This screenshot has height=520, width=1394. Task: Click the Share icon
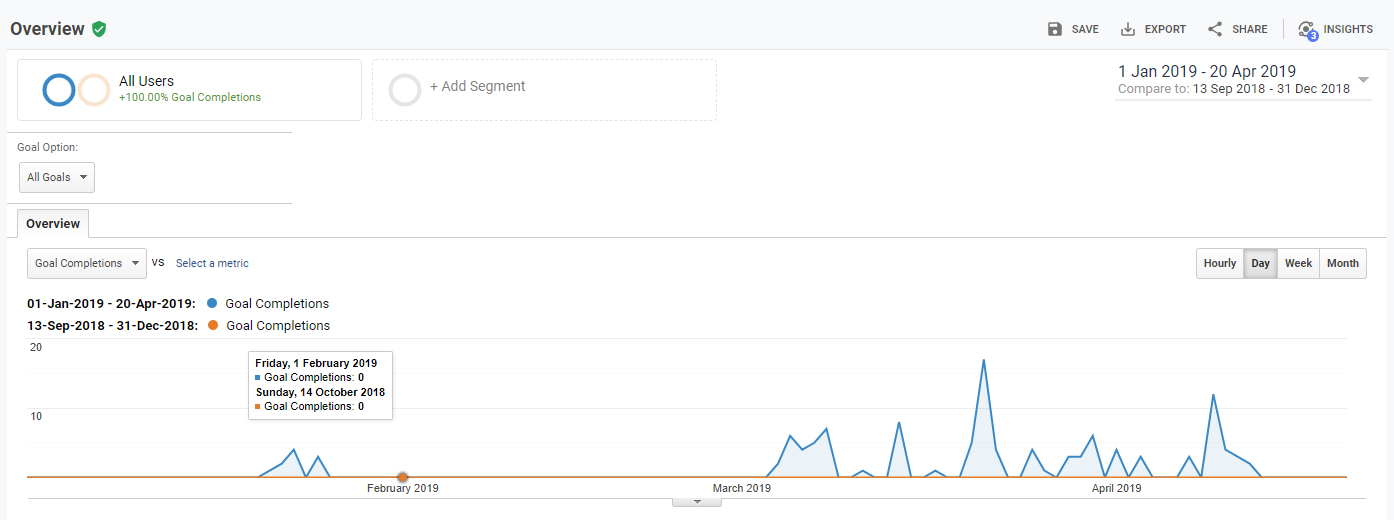click(x=1215, y=29)
